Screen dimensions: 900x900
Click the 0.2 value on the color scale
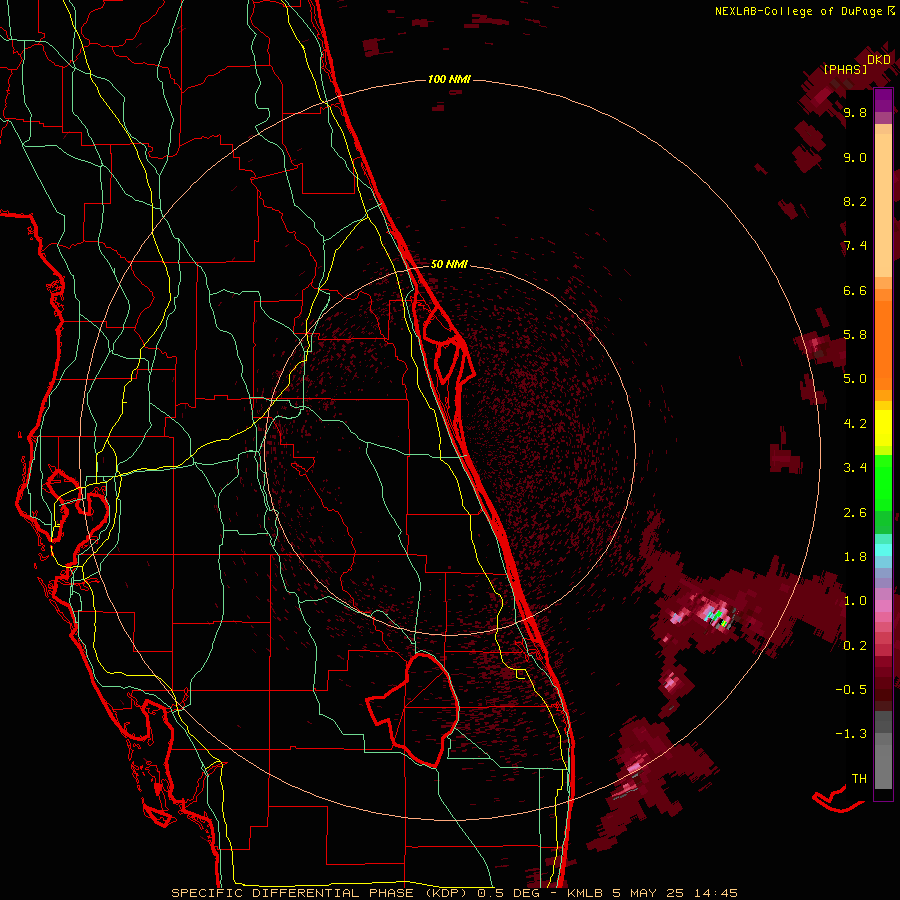tap(855, 646)
